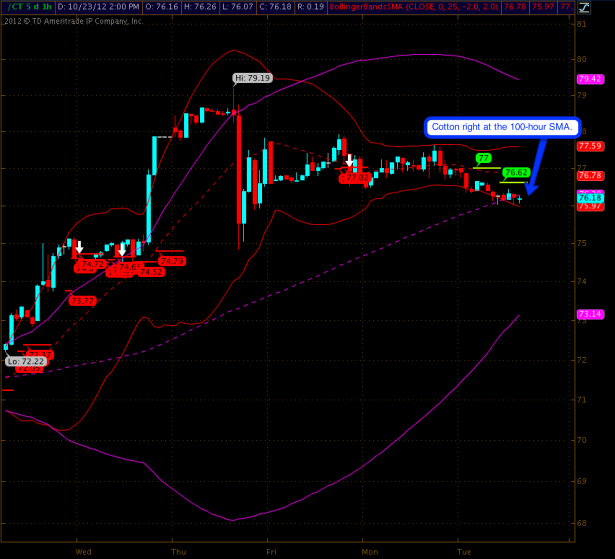Click the Mon date label on time axis

coord(369,550)
